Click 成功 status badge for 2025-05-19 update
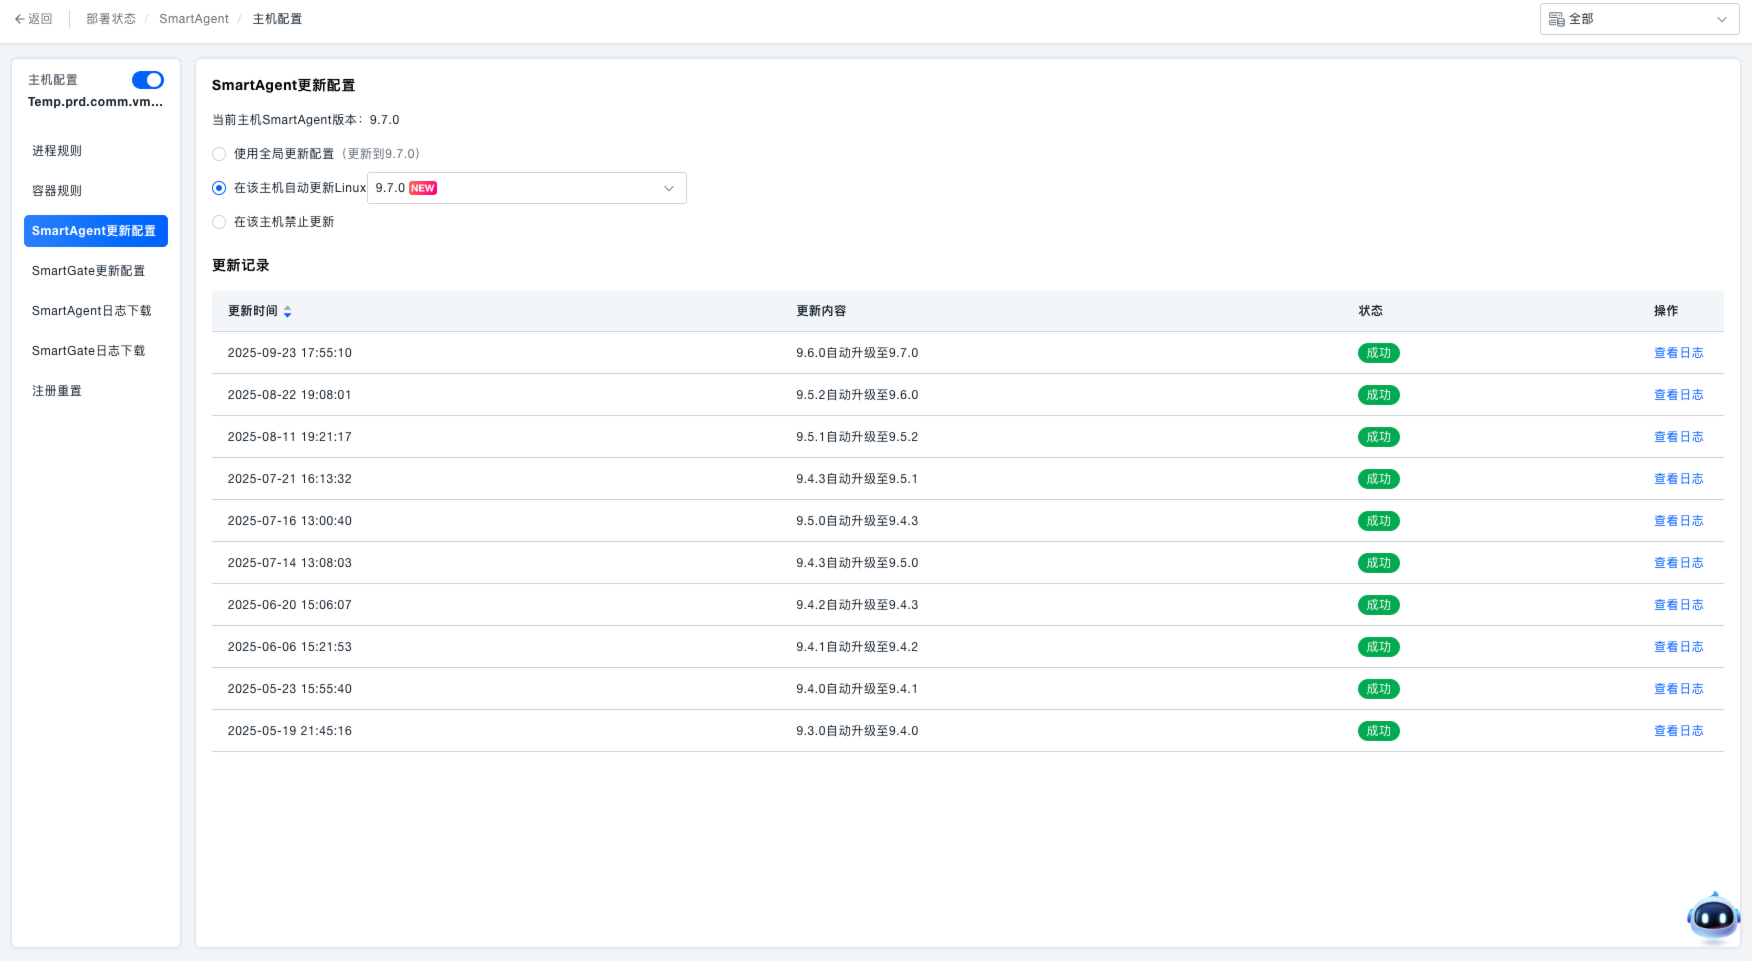The image size is (1752, 961). 1378,731
